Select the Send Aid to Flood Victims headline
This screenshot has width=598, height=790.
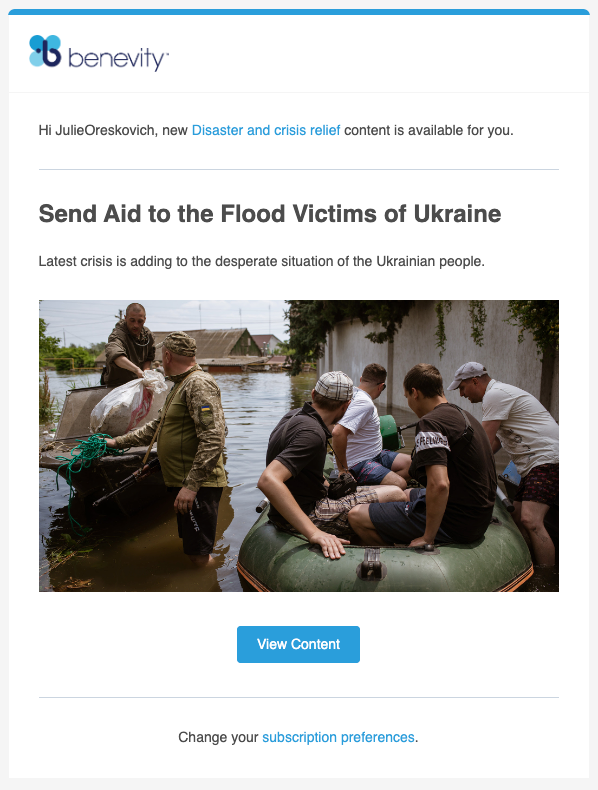tap(270, 214)
